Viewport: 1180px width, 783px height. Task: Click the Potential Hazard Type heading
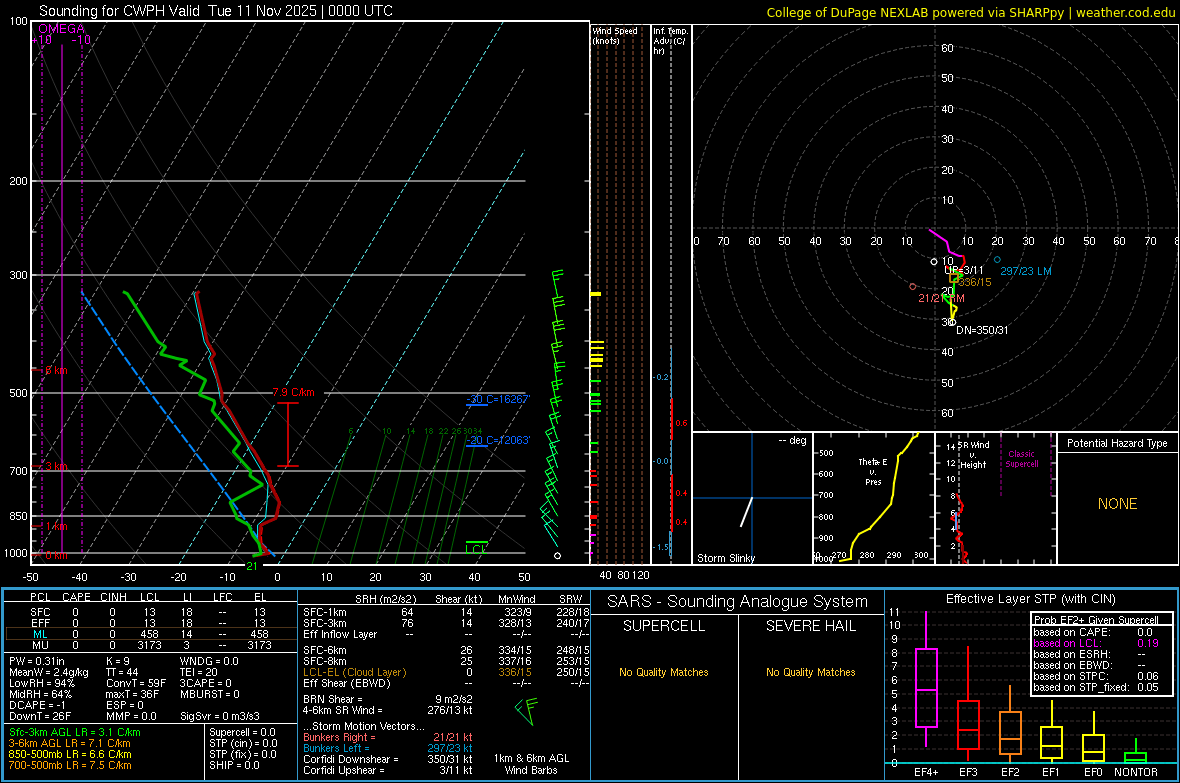(x=1117, y=443)
